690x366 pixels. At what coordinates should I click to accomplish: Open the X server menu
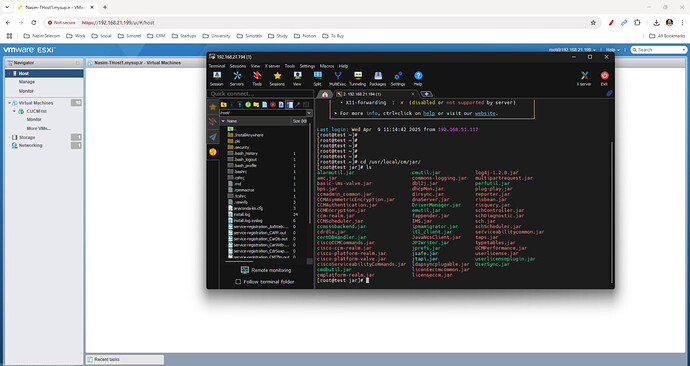coord(272,66)
